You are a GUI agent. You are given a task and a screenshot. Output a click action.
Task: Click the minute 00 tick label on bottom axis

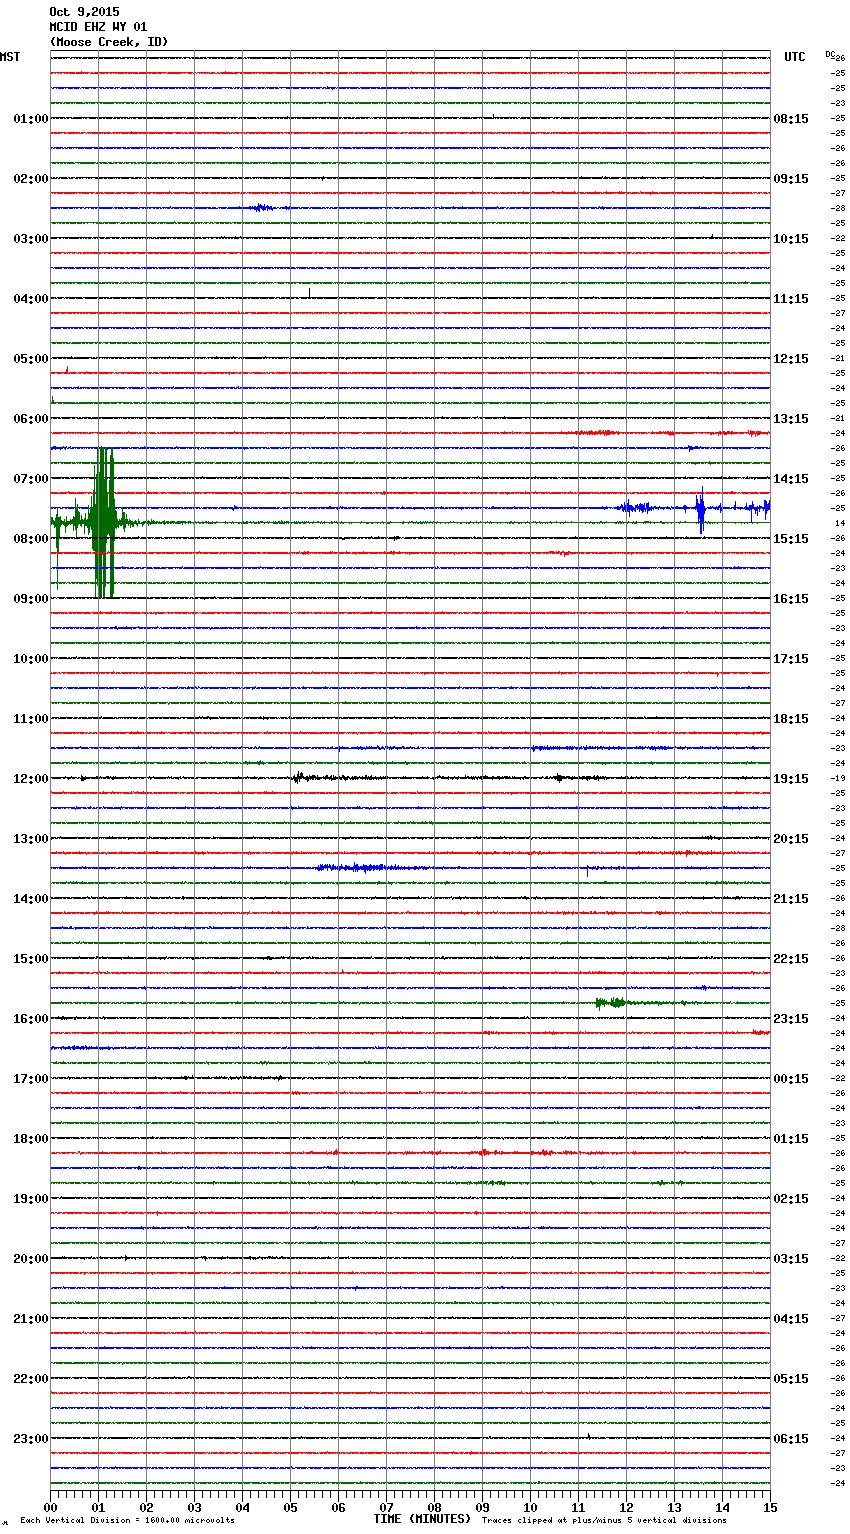click(x=51, y=1507)
